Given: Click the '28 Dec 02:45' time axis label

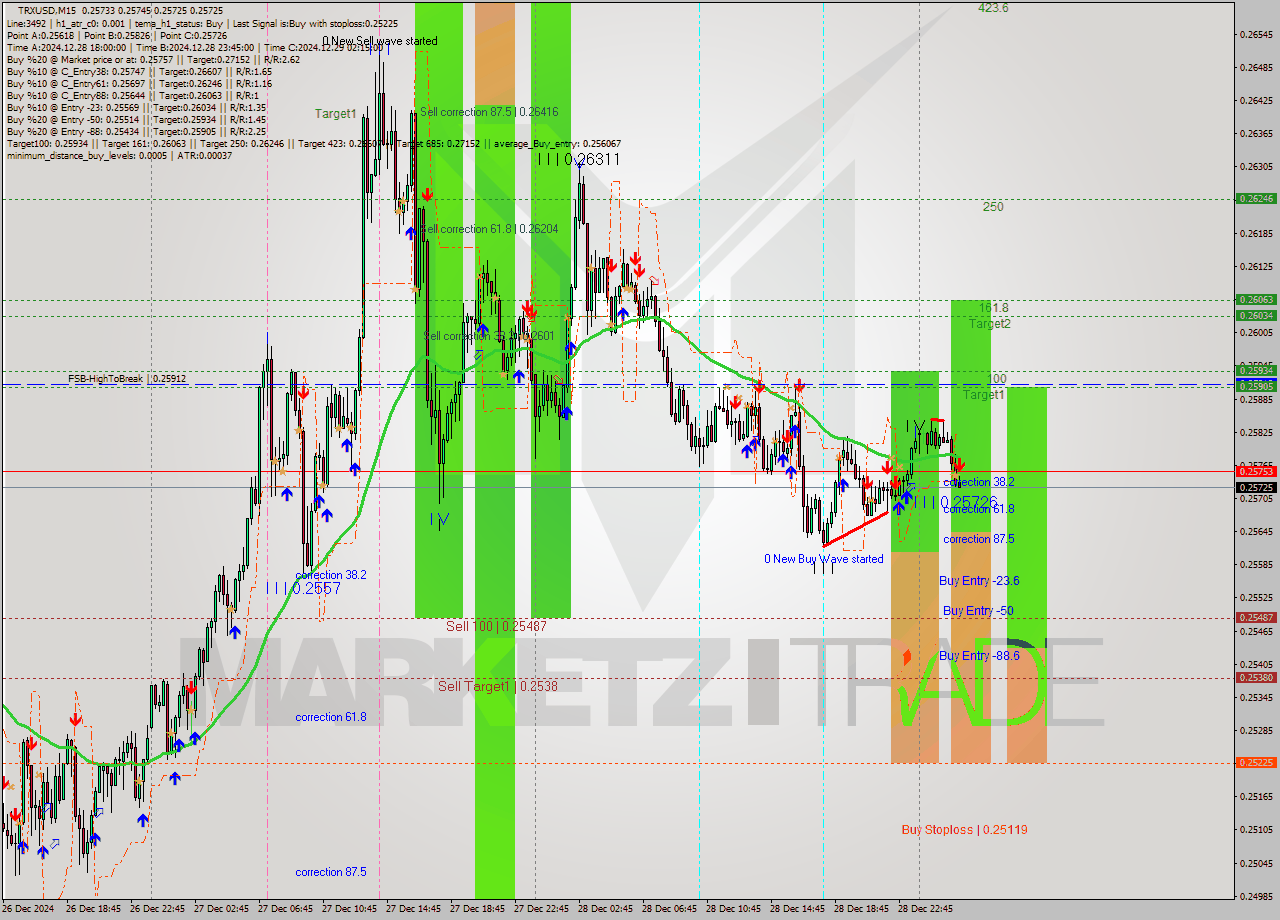Looking at the screenshot, I should click(606, 909).
